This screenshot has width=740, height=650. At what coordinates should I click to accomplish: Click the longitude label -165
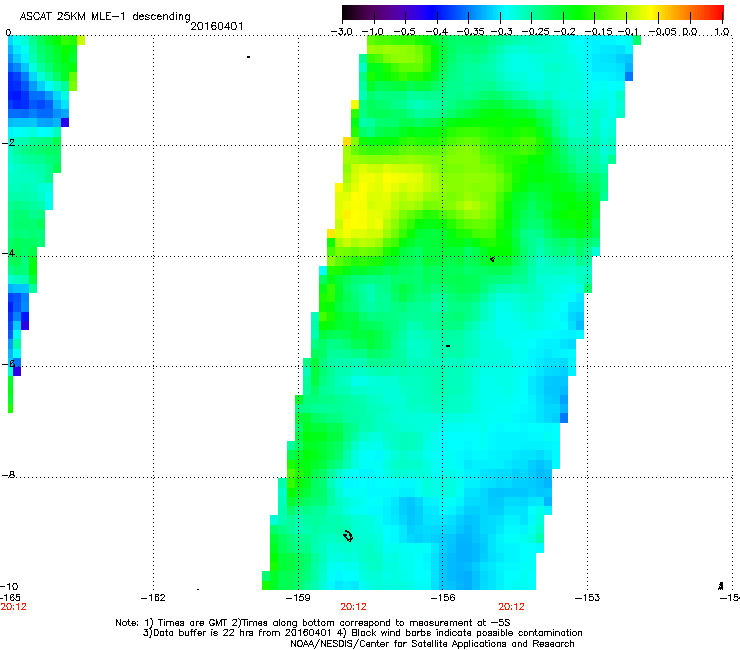tap(10, 598)
